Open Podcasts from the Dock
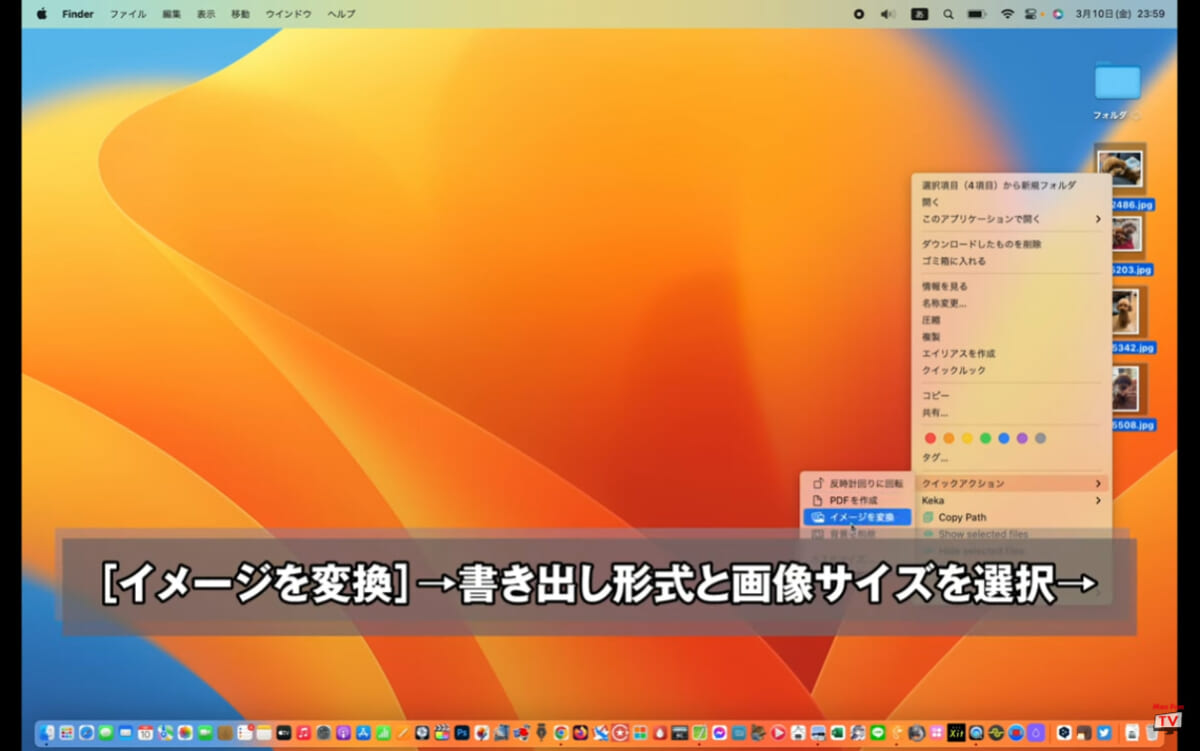The height and width of the screenshot is (751, 1200). [342, 733]
